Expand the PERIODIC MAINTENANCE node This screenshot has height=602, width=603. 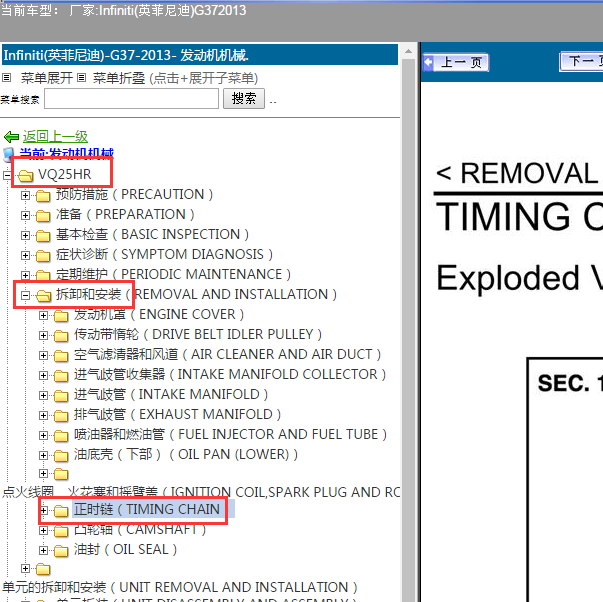25,275
